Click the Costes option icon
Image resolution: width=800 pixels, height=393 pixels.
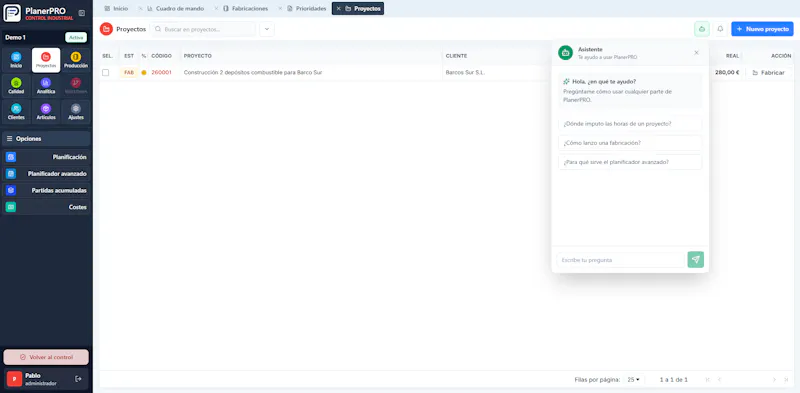point(11,207)
